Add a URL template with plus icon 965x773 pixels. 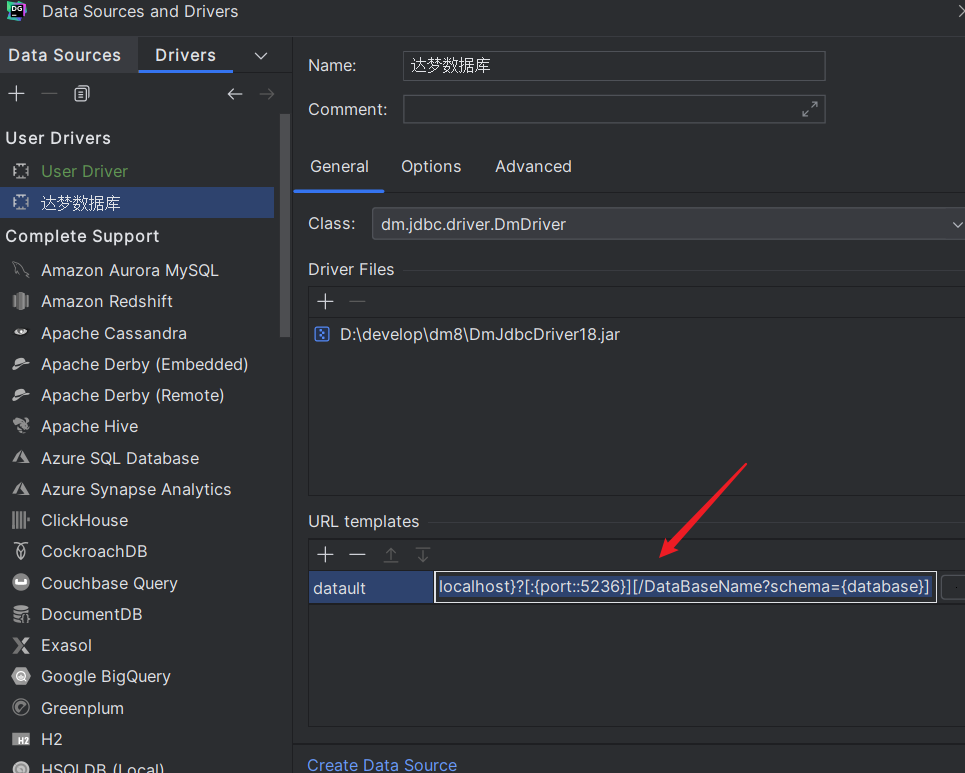(x=325, y=555)
